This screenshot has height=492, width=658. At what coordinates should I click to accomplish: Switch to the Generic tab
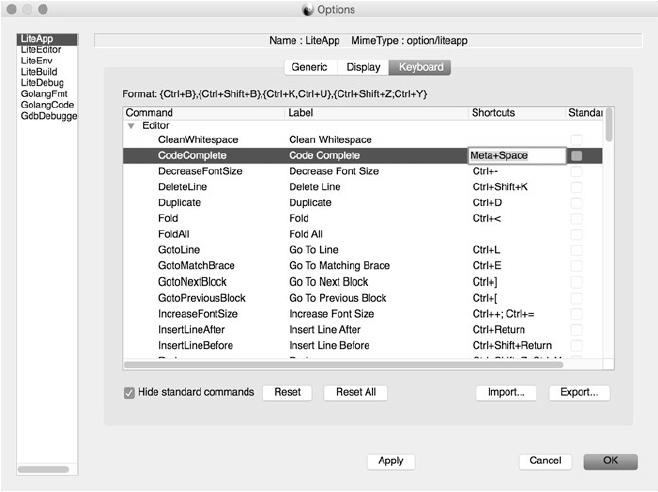pos(309,67)
